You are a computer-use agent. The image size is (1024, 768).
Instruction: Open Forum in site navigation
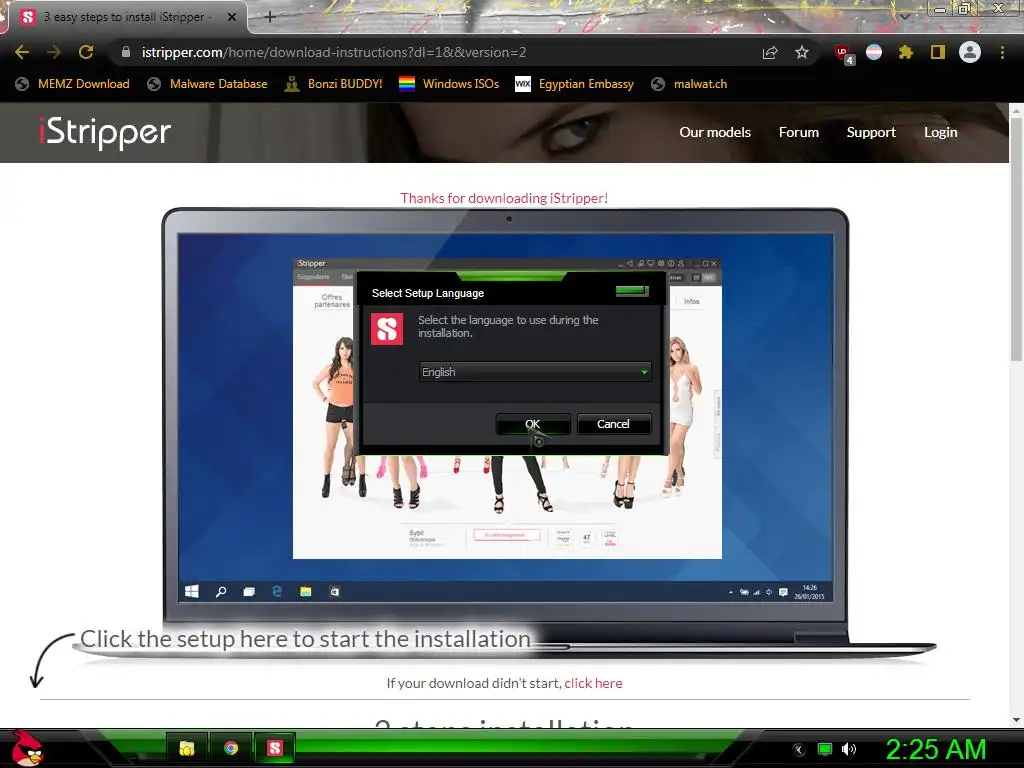[799, 132]
